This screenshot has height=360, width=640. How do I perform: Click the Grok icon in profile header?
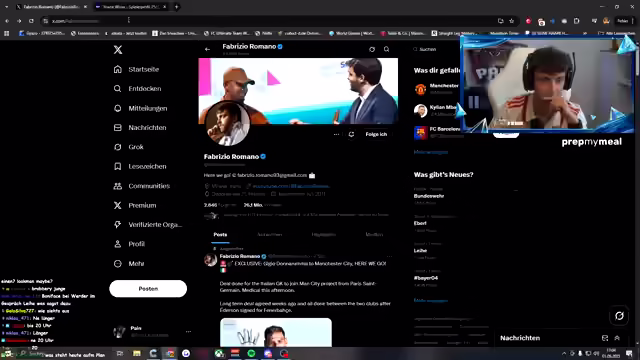pyautogui.click(x=372, y=49)
